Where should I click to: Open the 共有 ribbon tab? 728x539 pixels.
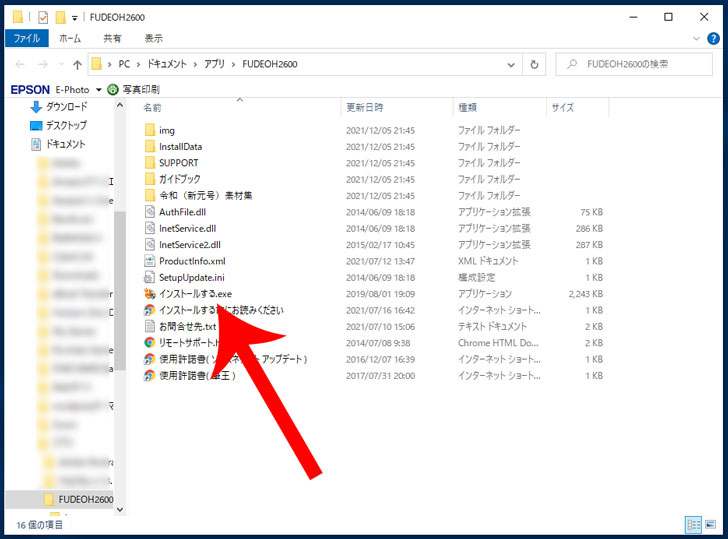(112, 39)
